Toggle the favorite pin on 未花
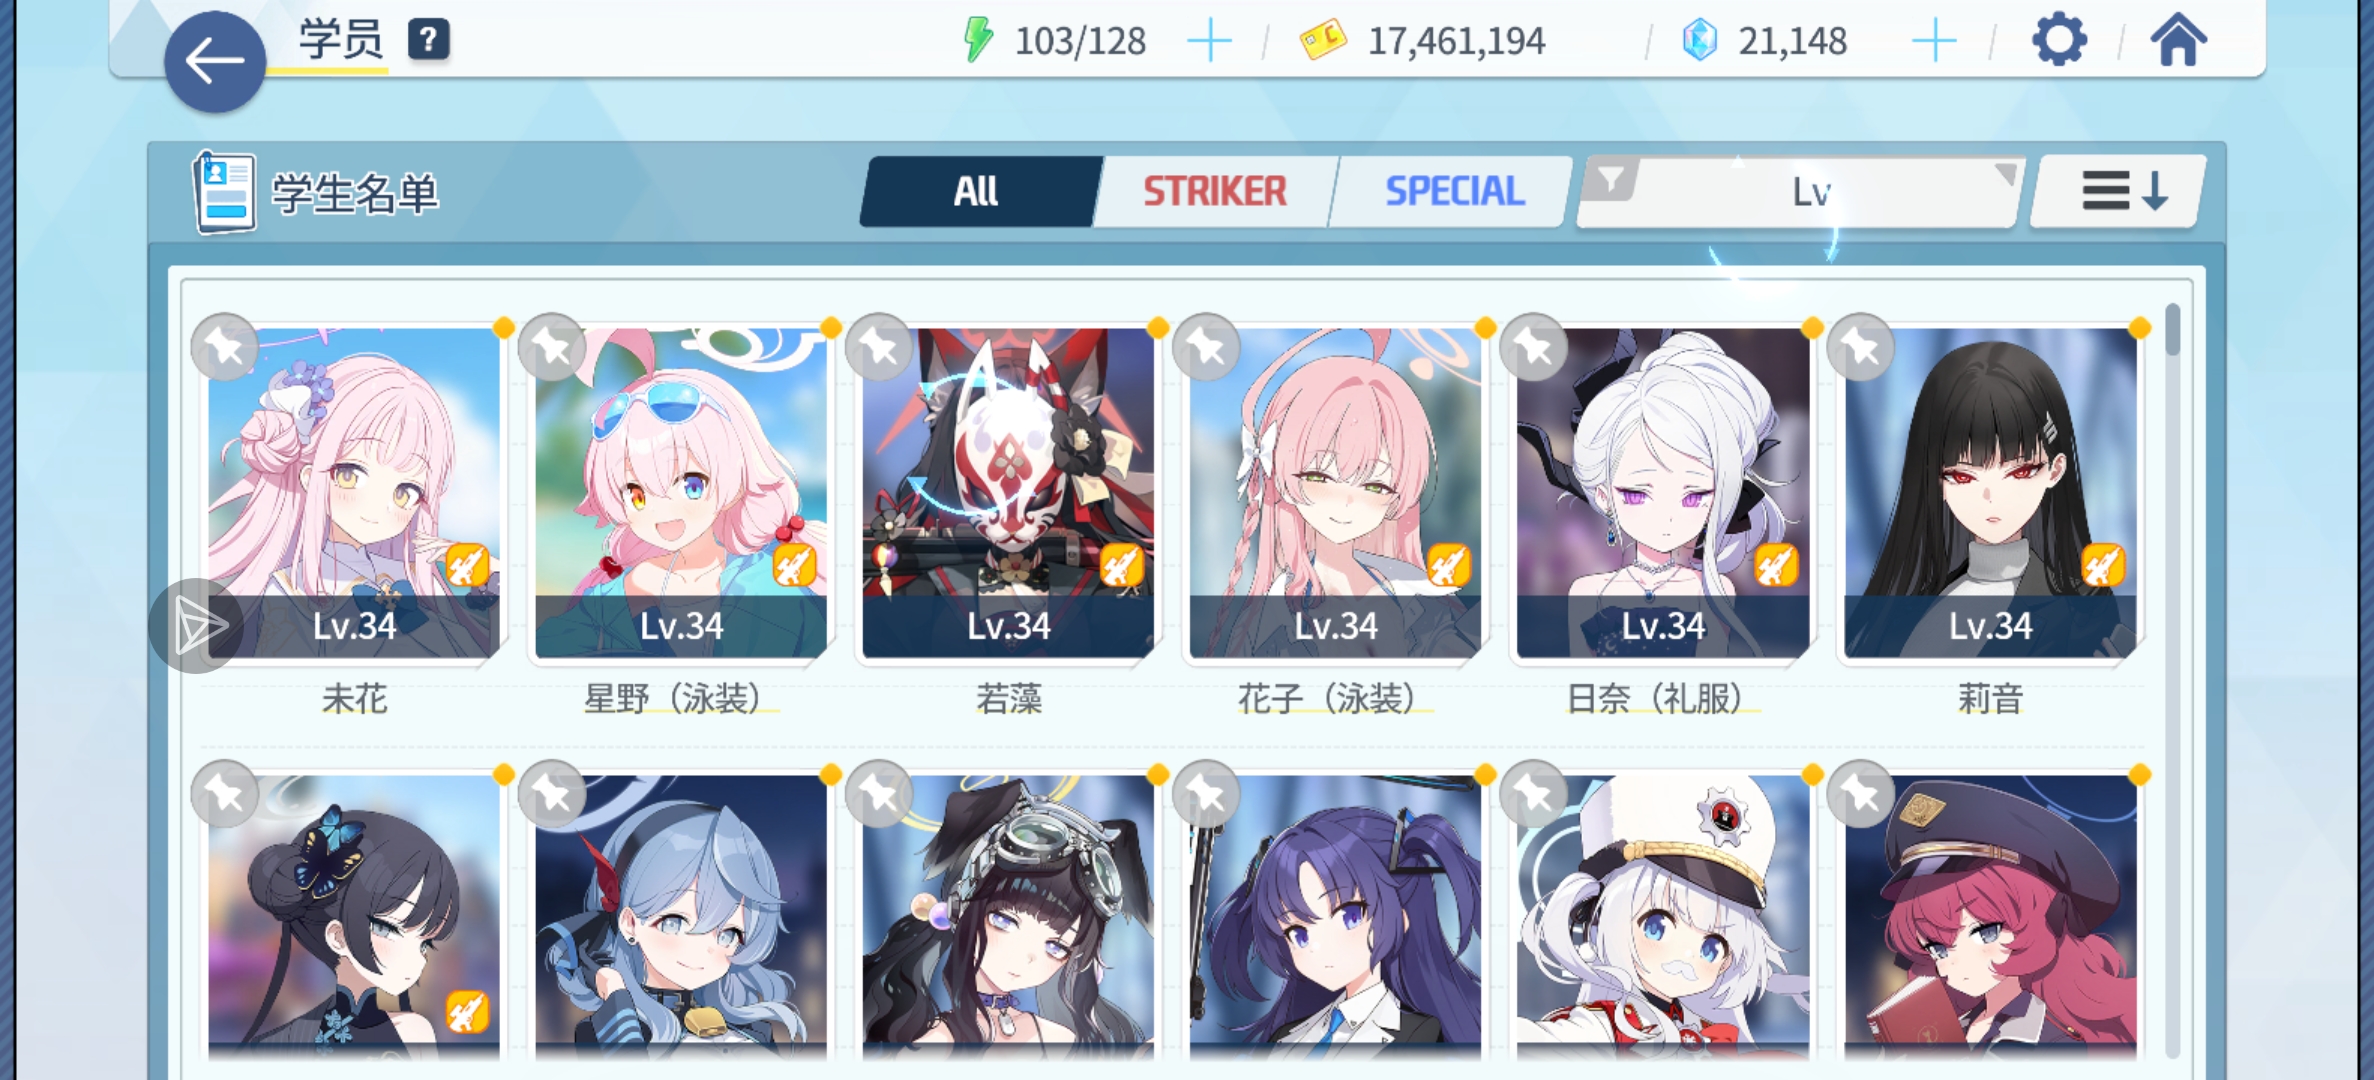The height and width of the screenshot is (1080, 2374). 225,347
